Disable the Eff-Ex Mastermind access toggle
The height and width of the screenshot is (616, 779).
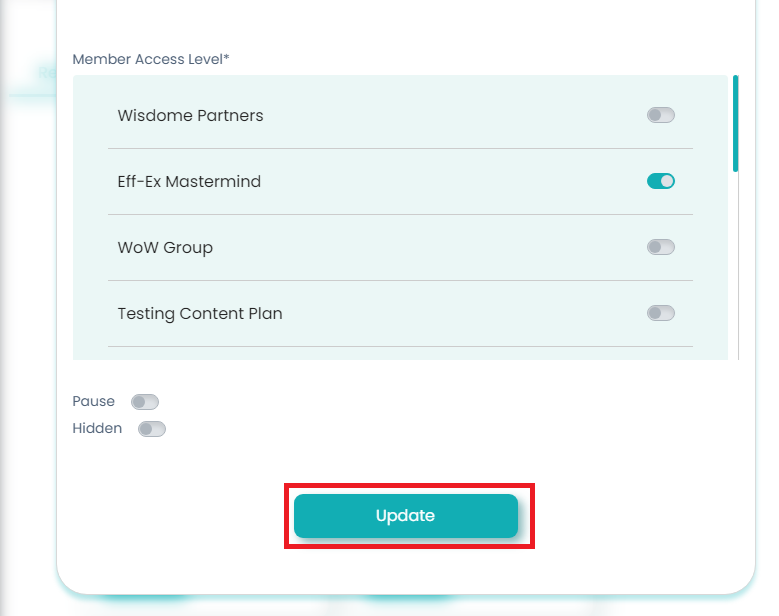tap(660, 181)
